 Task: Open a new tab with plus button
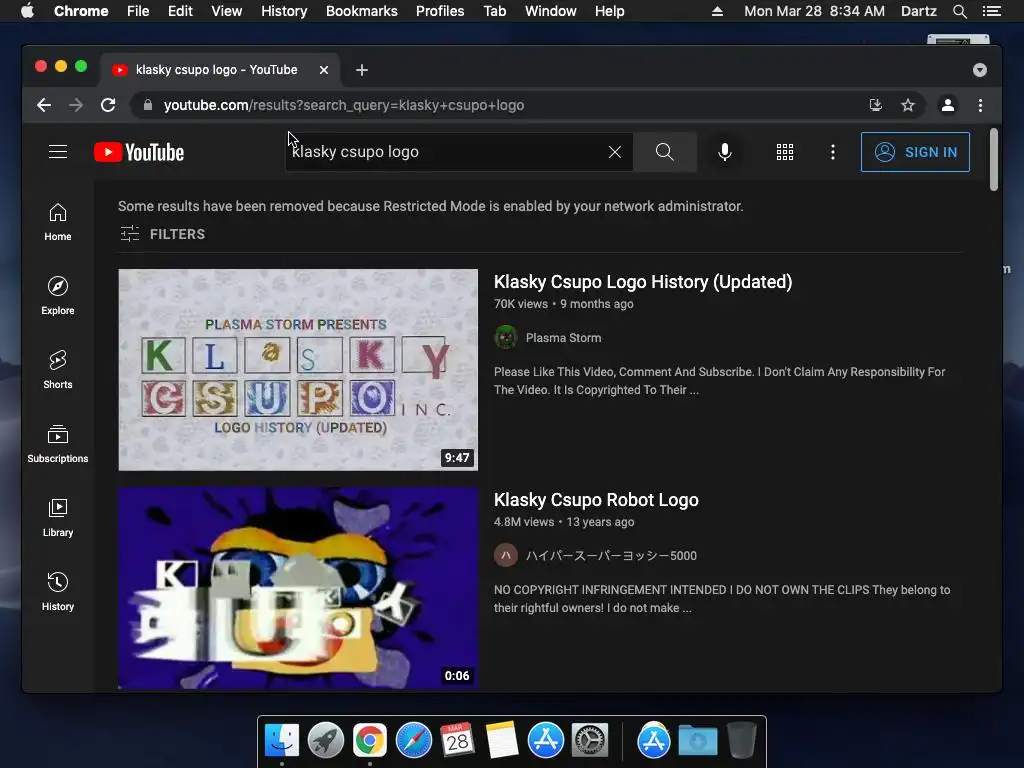pos(362,70)
